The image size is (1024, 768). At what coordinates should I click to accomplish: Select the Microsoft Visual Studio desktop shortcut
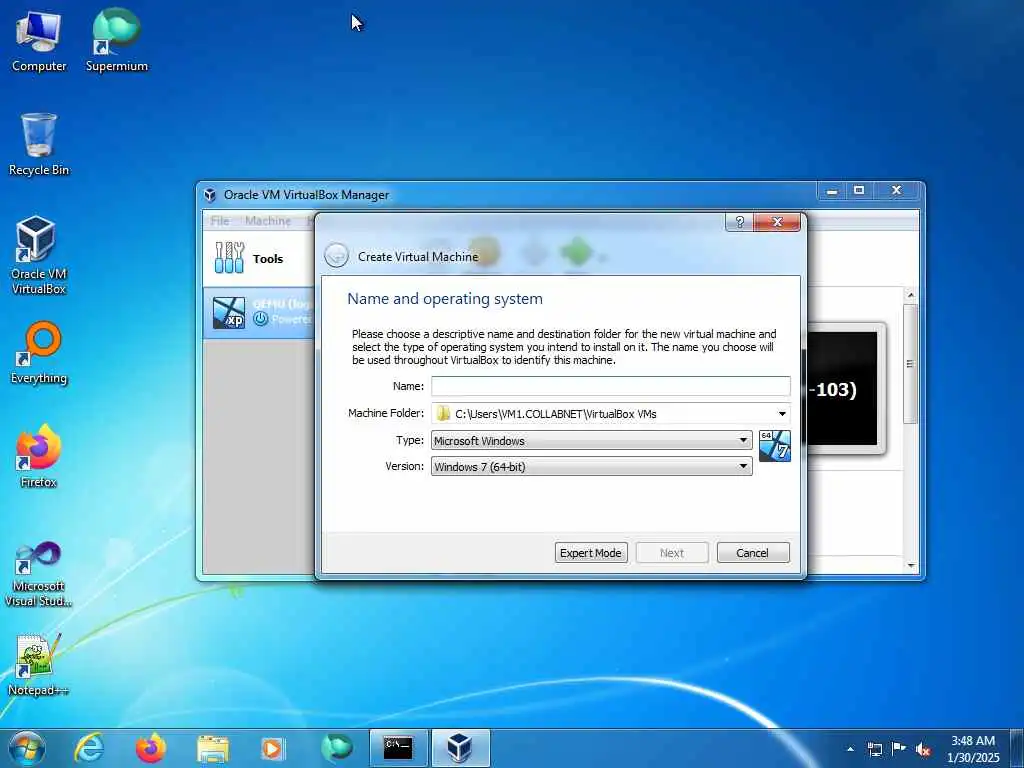coord(38,575)
